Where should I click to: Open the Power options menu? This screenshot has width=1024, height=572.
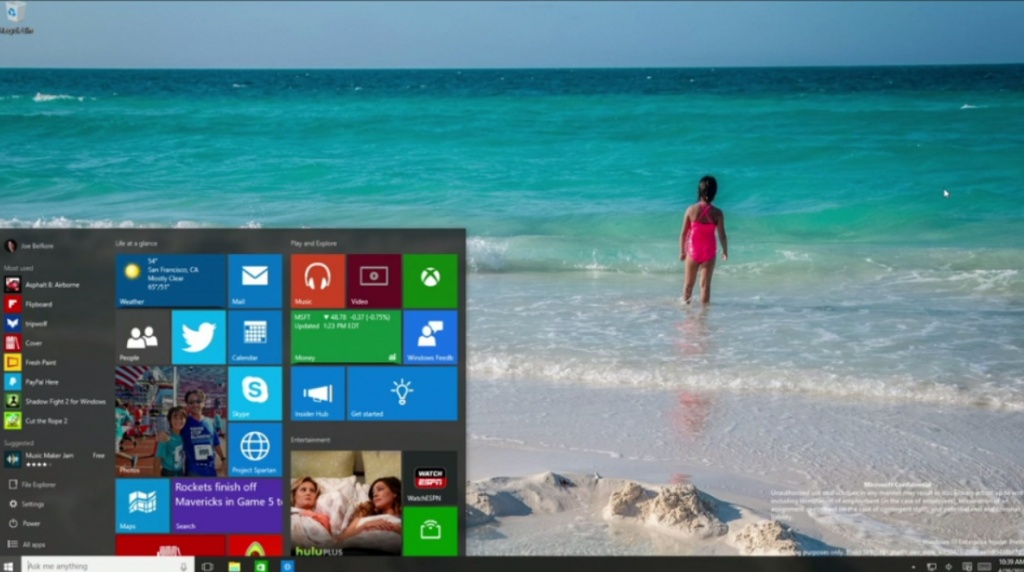[x=31, y=523]
